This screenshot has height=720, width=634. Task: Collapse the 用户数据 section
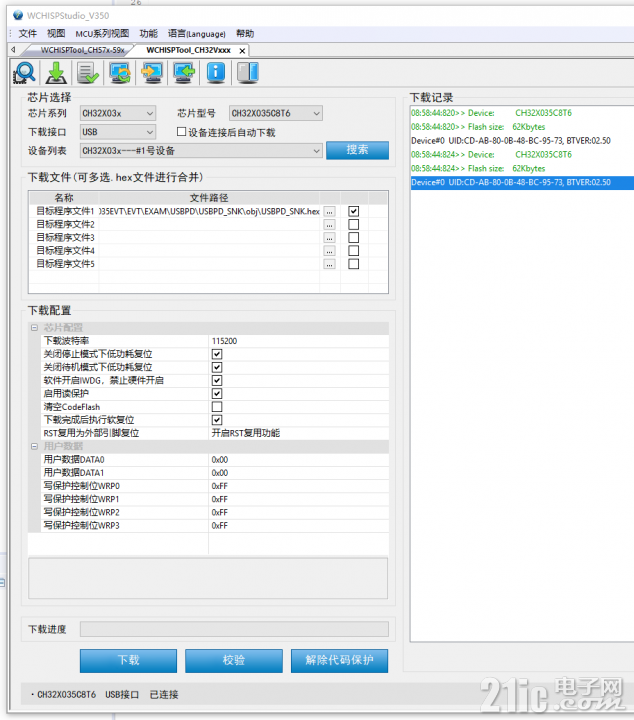click(34, 446)
